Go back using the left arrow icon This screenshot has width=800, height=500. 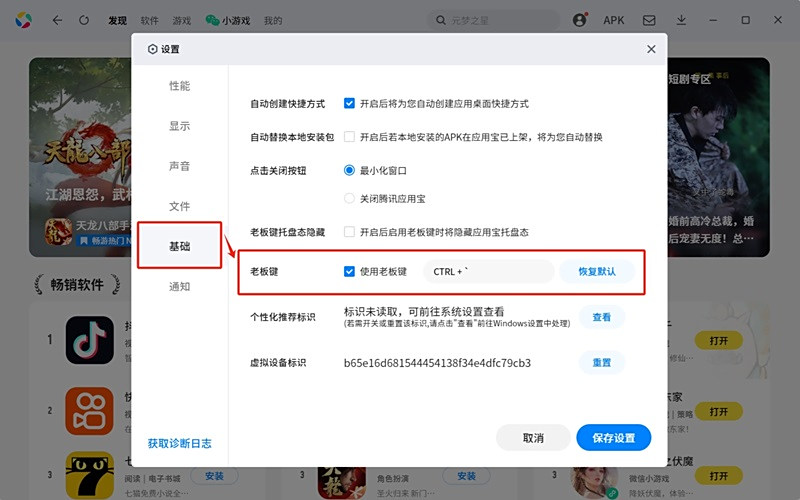point(57,20)
